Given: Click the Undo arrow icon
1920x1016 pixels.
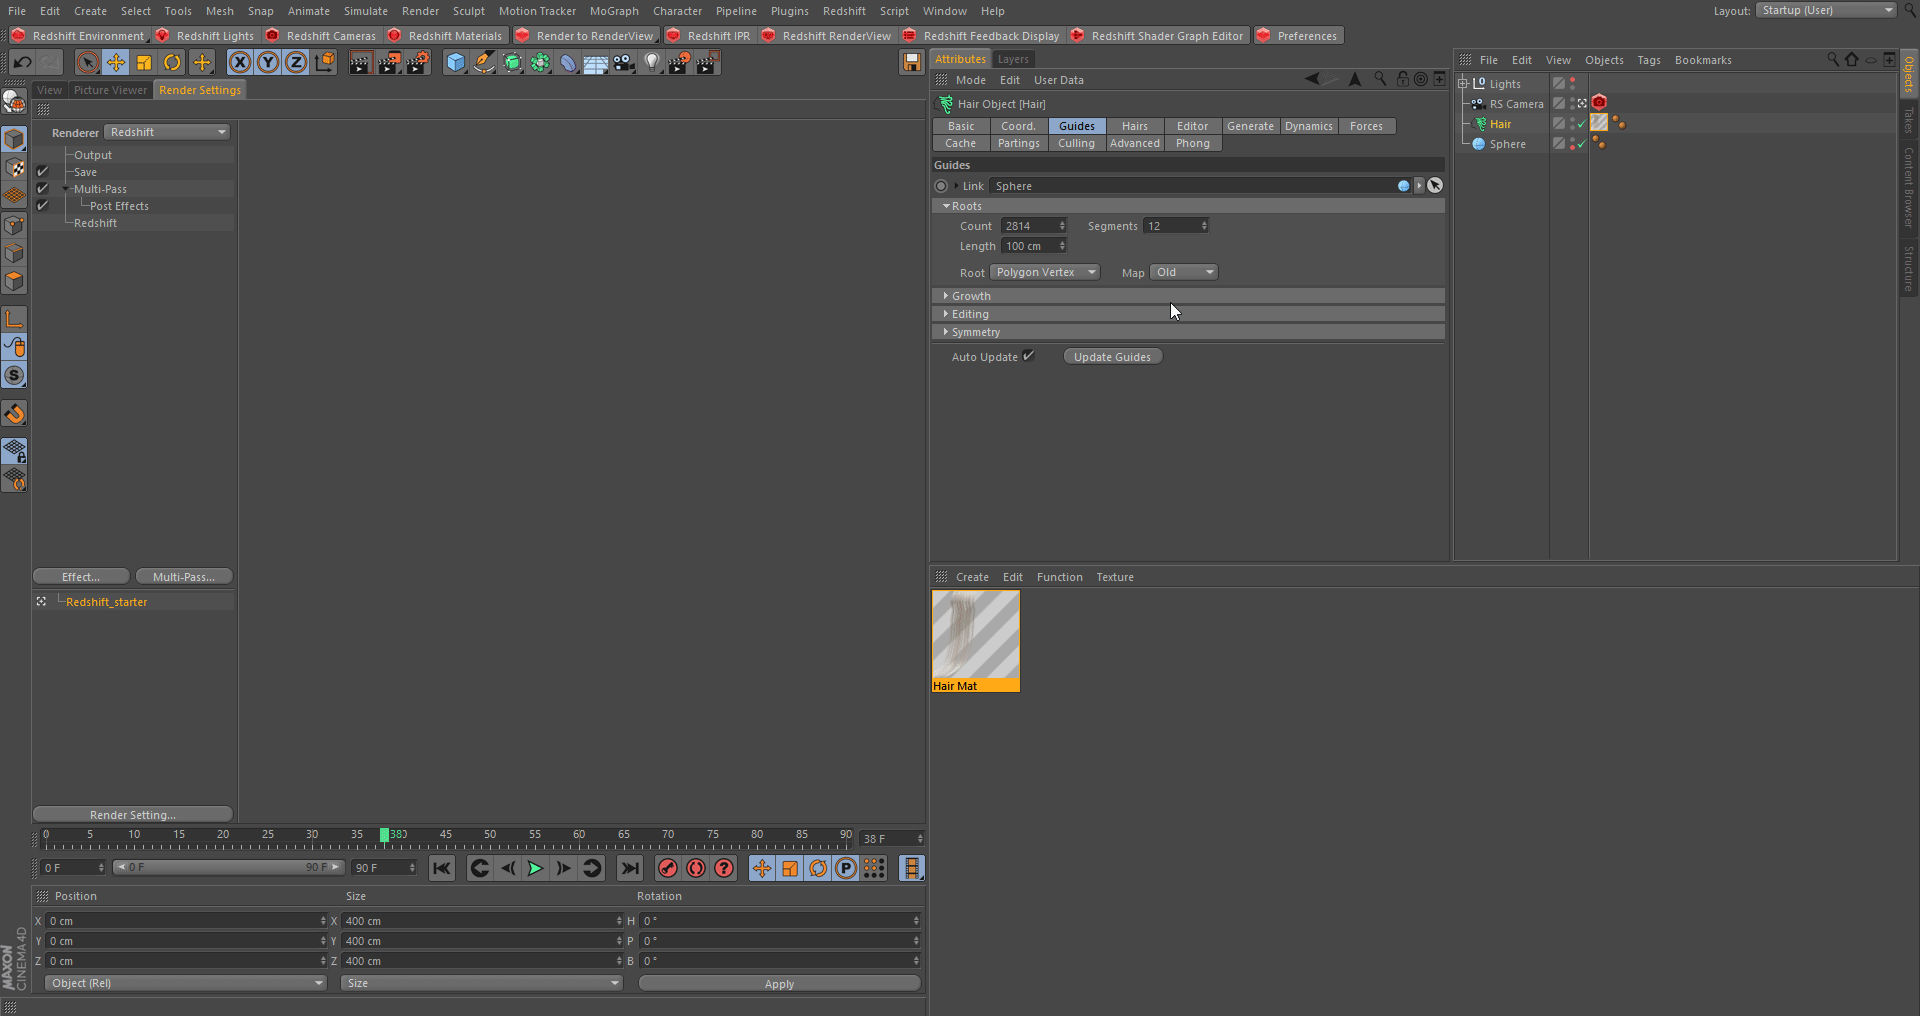Looking at the screenshot, I should click(22, 63).
